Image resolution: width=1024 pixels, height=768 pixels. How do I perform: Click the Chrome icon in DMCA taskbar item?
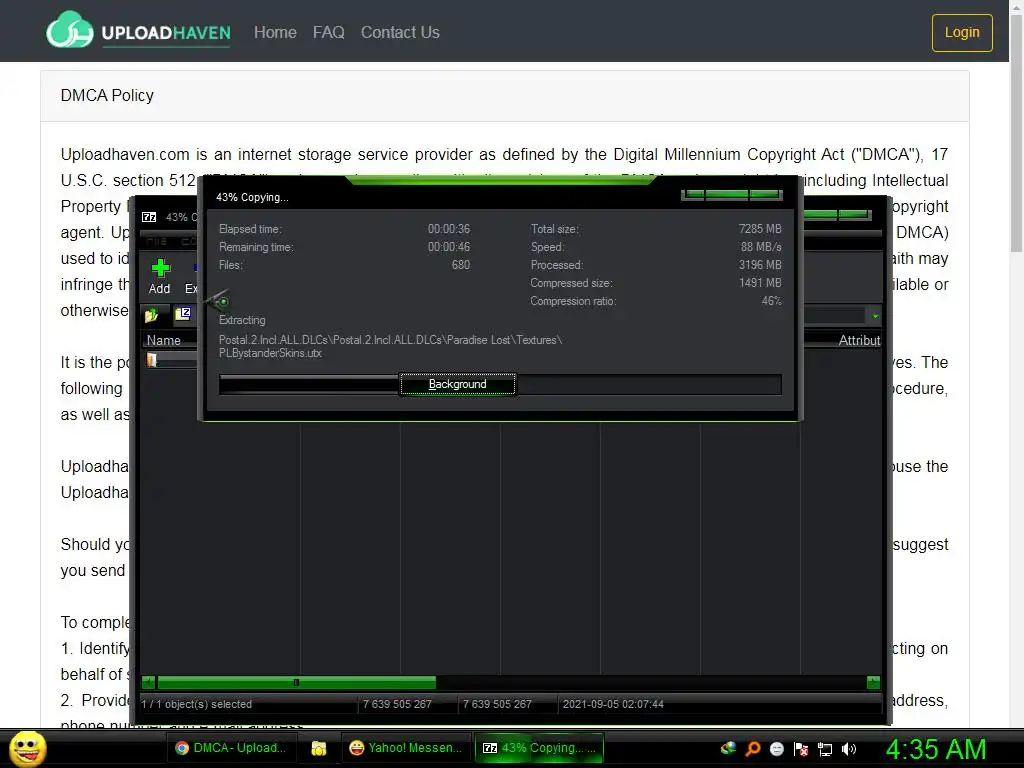182,748
